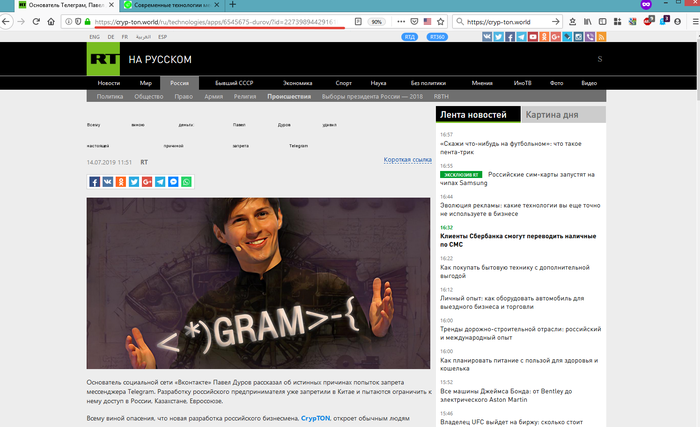Switch to the Современные технологии browser tab
Image resolution: width=700 pixels, height=427 pixels.
pos(170,6)
